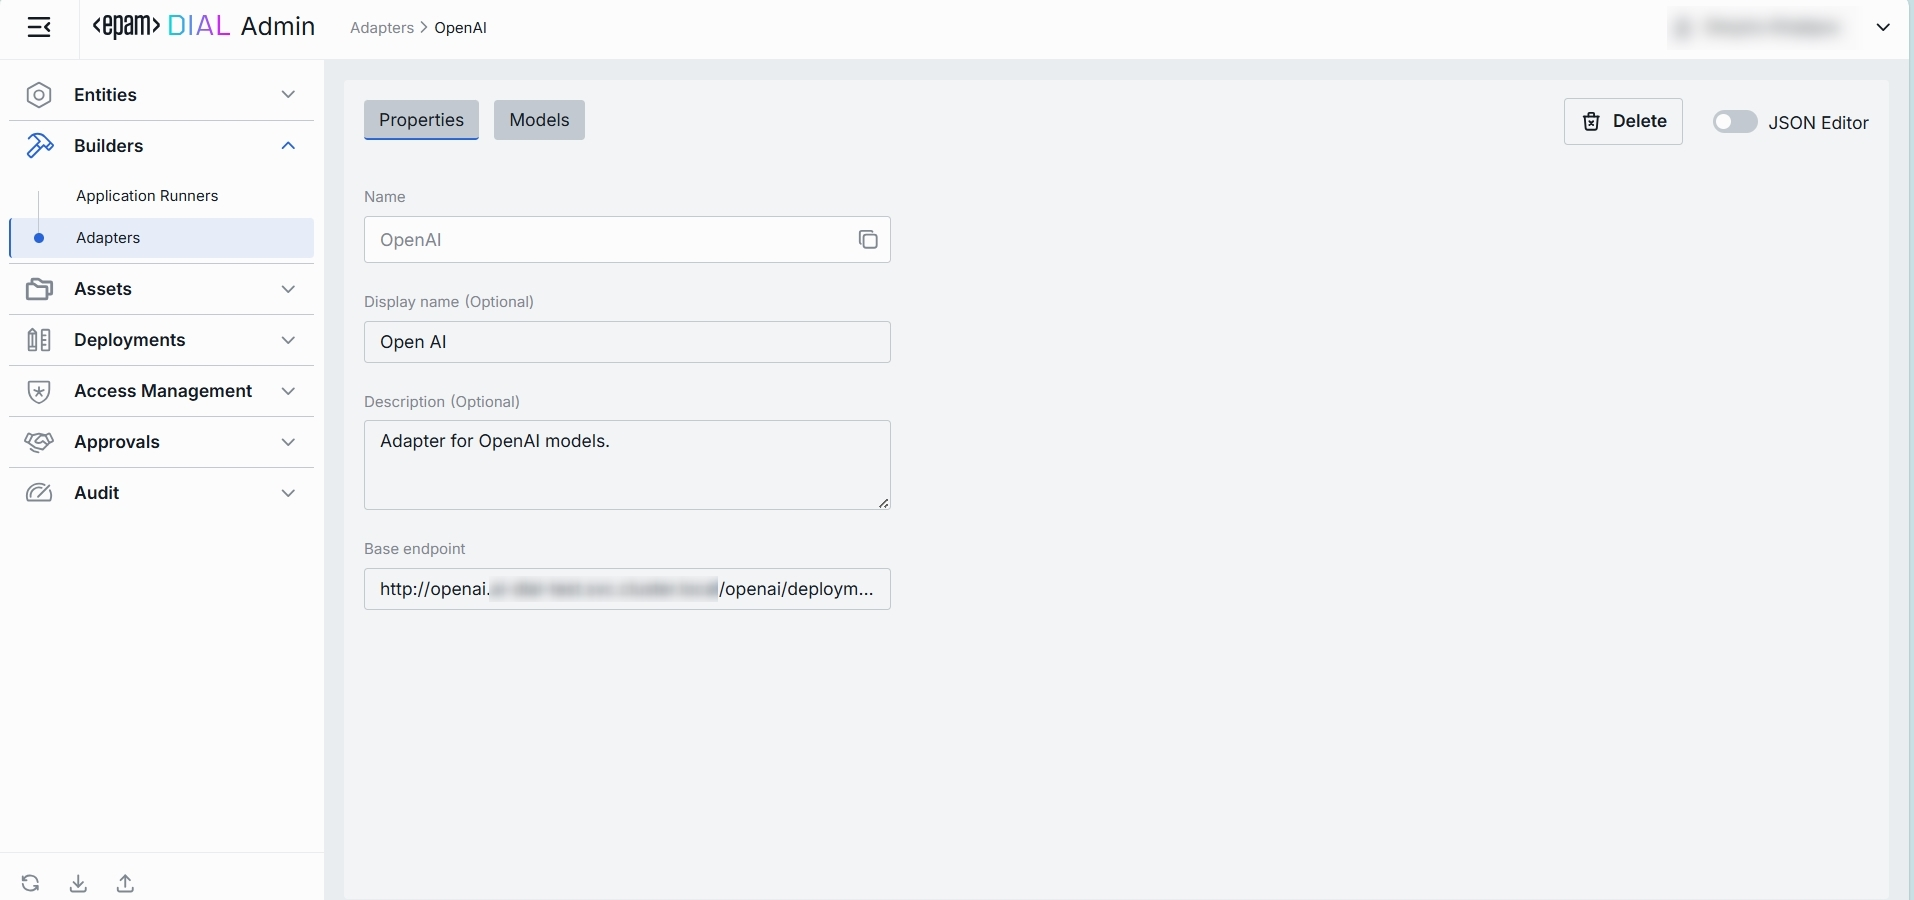Toggle the JSON Editor switch
The width and height of the screenshot is (1914, 900).
pyautogui.click(x=1735, y=122)
